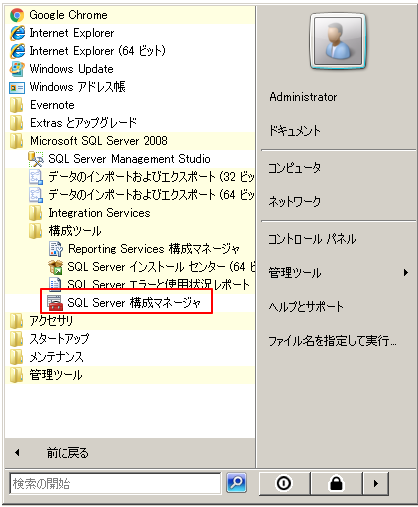Click the 検索の開始 search field
This screenshot has width=418, height=507.
pyautogui.click(x=115, y=483)
